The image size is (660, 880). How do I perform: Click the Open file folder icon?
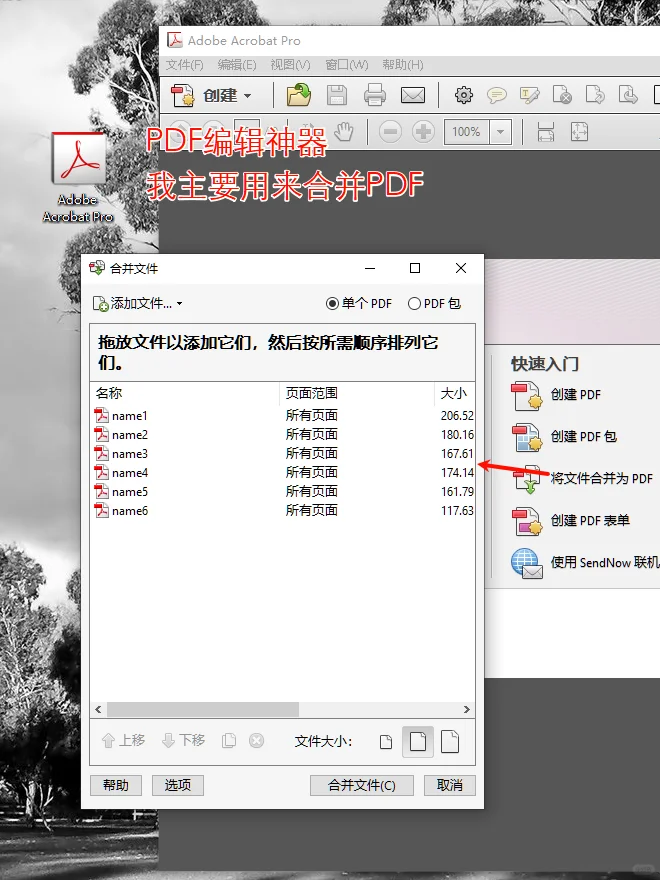(299, 95)
